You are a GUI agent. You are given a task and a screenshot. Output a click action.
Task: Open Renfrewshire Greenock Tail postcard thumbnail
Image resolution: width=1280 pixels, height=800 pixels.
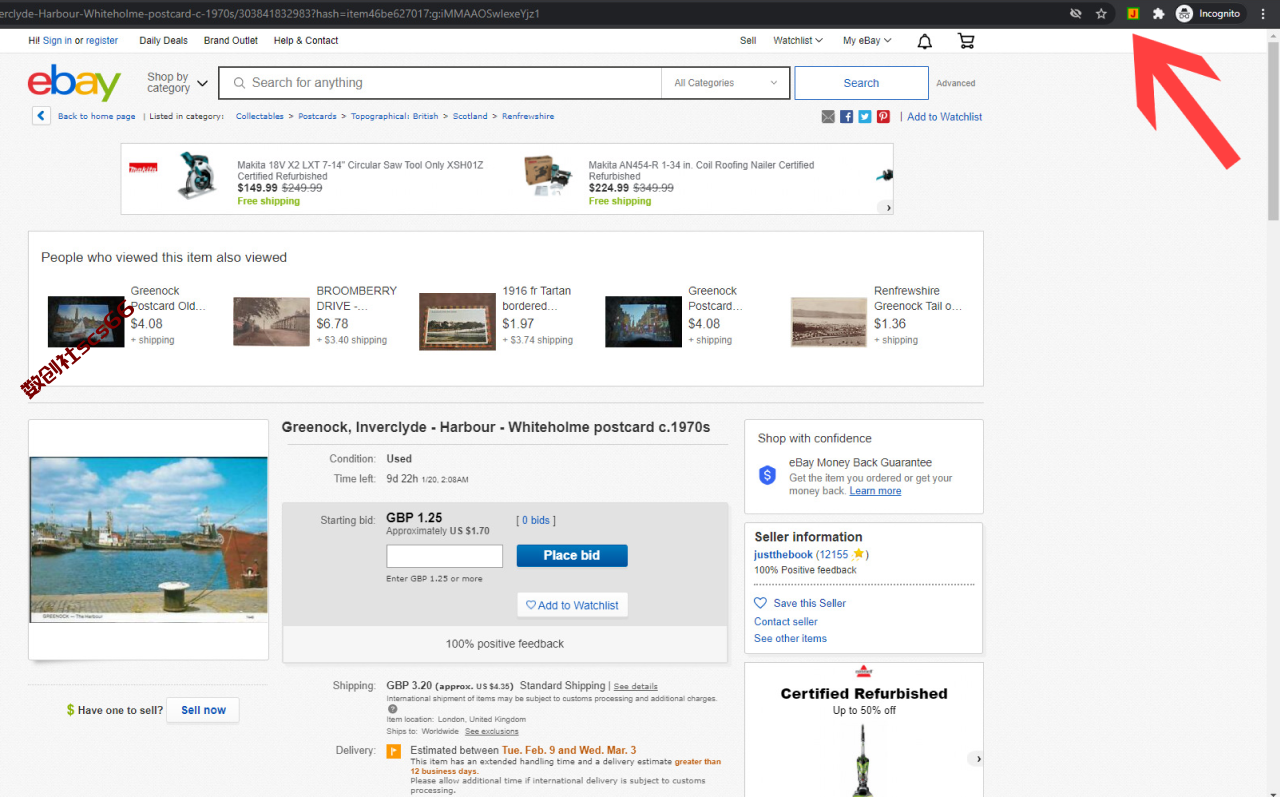click(829, 321)
